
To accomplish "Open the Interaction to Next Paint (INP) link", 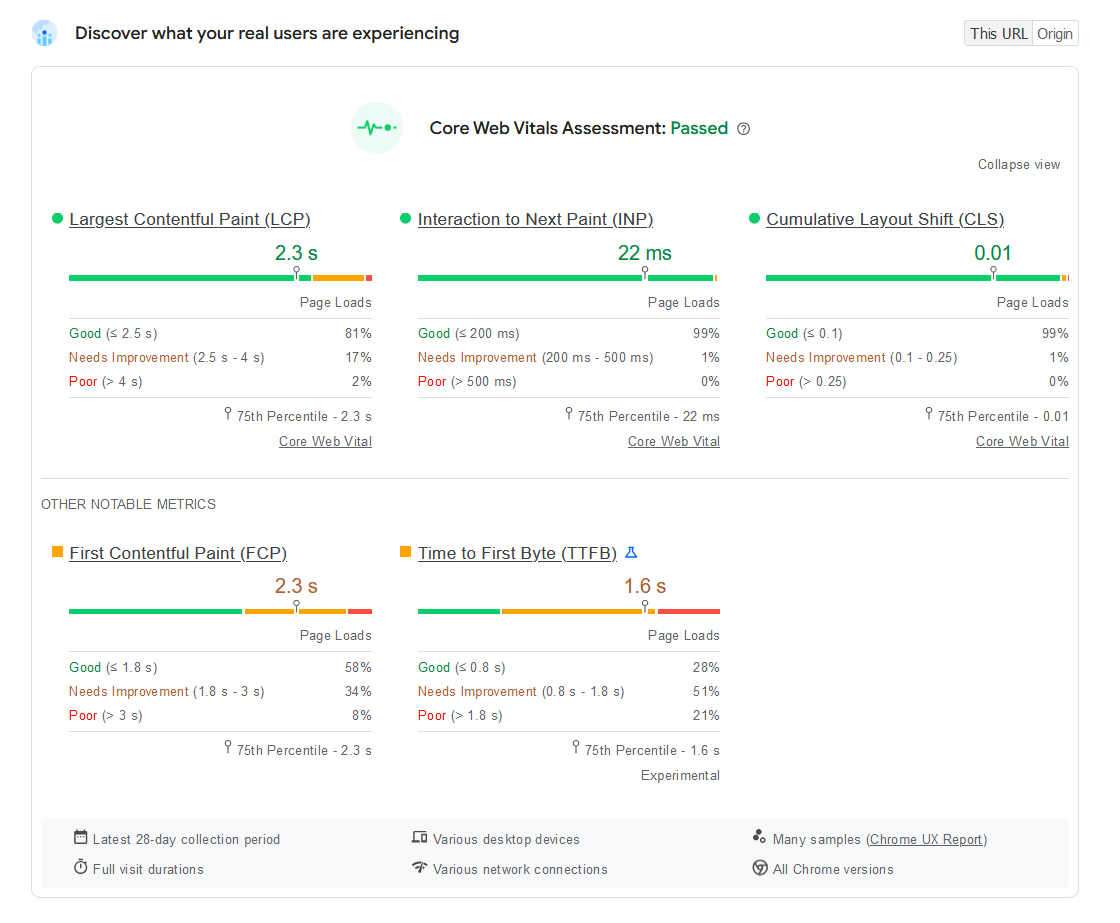I will coord(535,219).
